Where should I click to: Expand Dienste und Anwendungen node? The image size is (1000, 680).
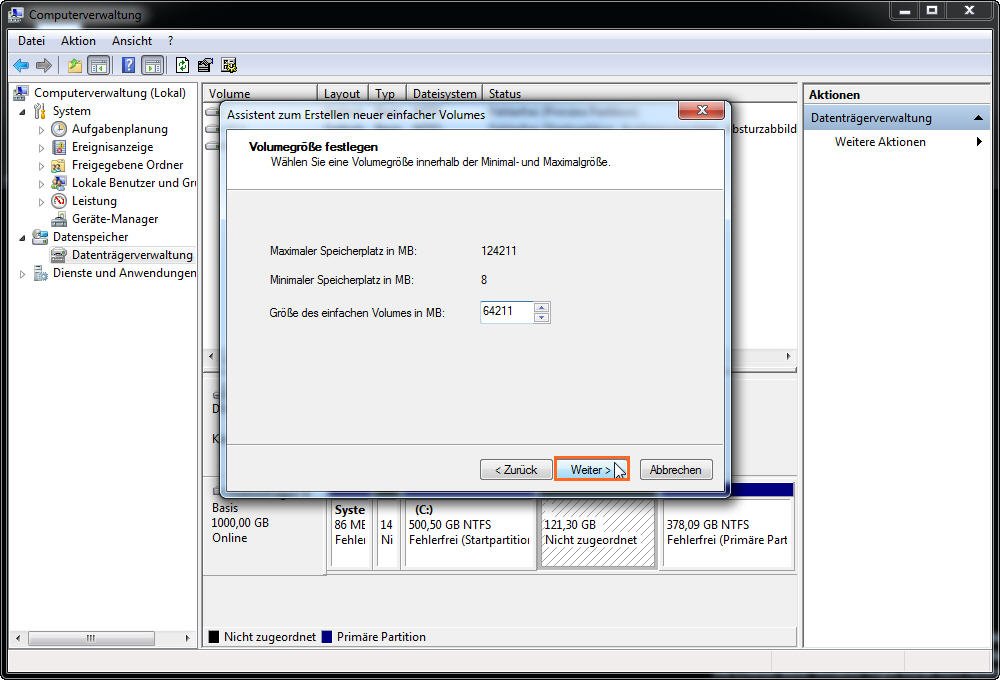click(x=23, y=274)
